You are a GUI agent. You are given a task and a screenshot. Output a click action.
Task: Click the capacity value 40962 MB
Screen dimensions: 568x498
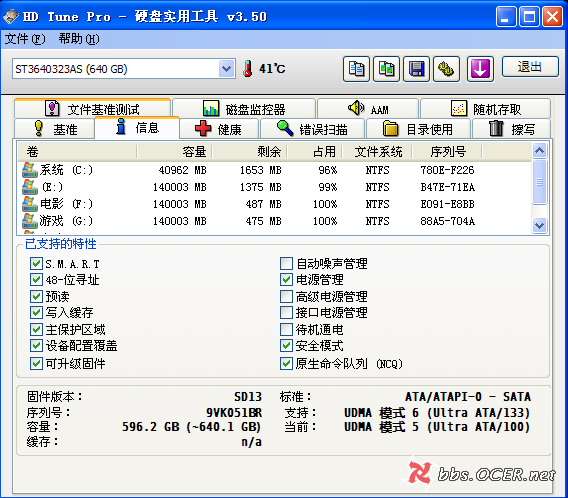183,170
